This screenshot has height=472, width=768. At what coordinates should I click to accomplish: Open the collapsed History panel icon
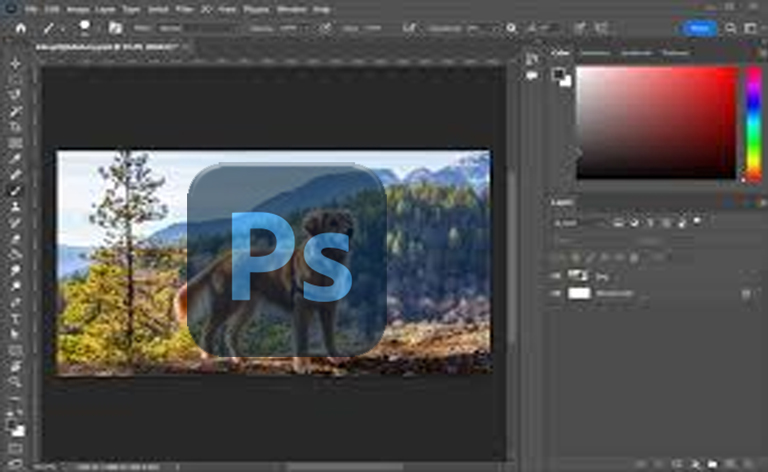coord(531,59)
